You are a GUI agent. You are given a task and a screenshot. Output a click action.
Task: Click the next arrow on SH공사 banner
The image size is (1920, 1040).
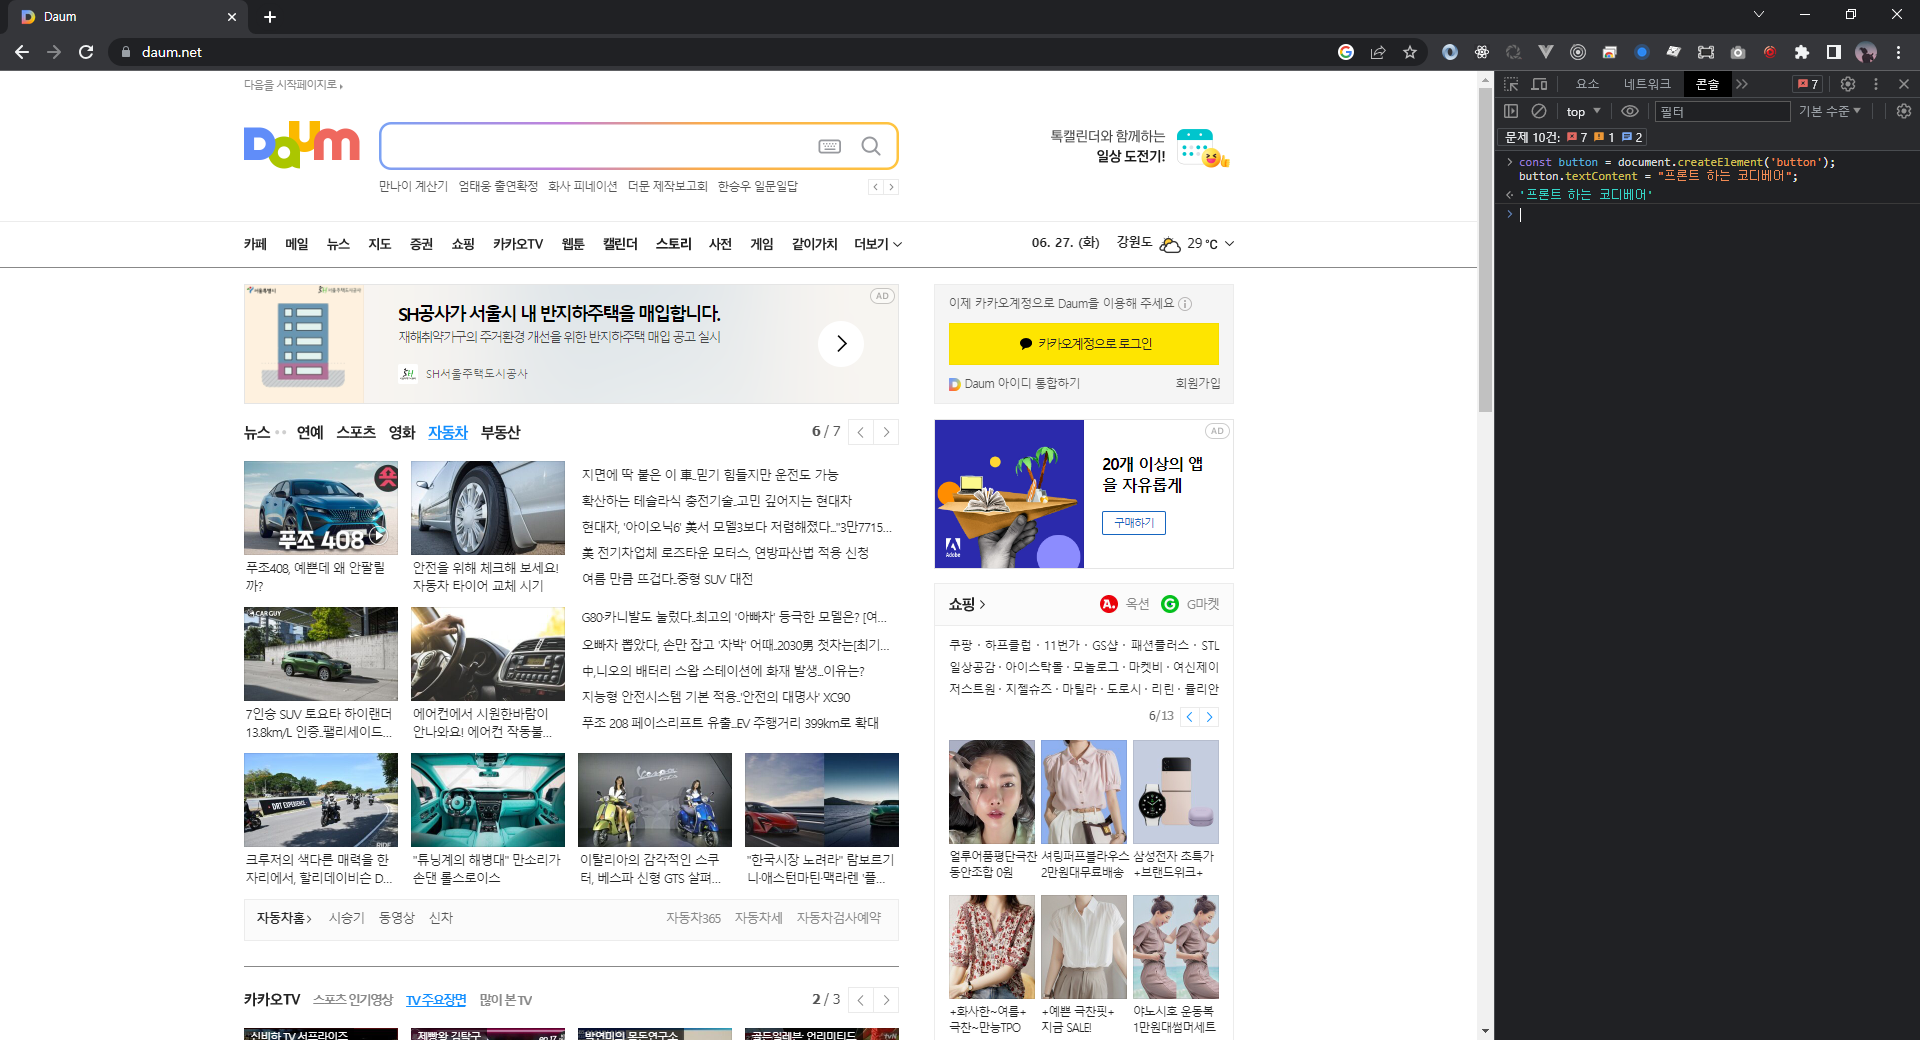[841, 344]
